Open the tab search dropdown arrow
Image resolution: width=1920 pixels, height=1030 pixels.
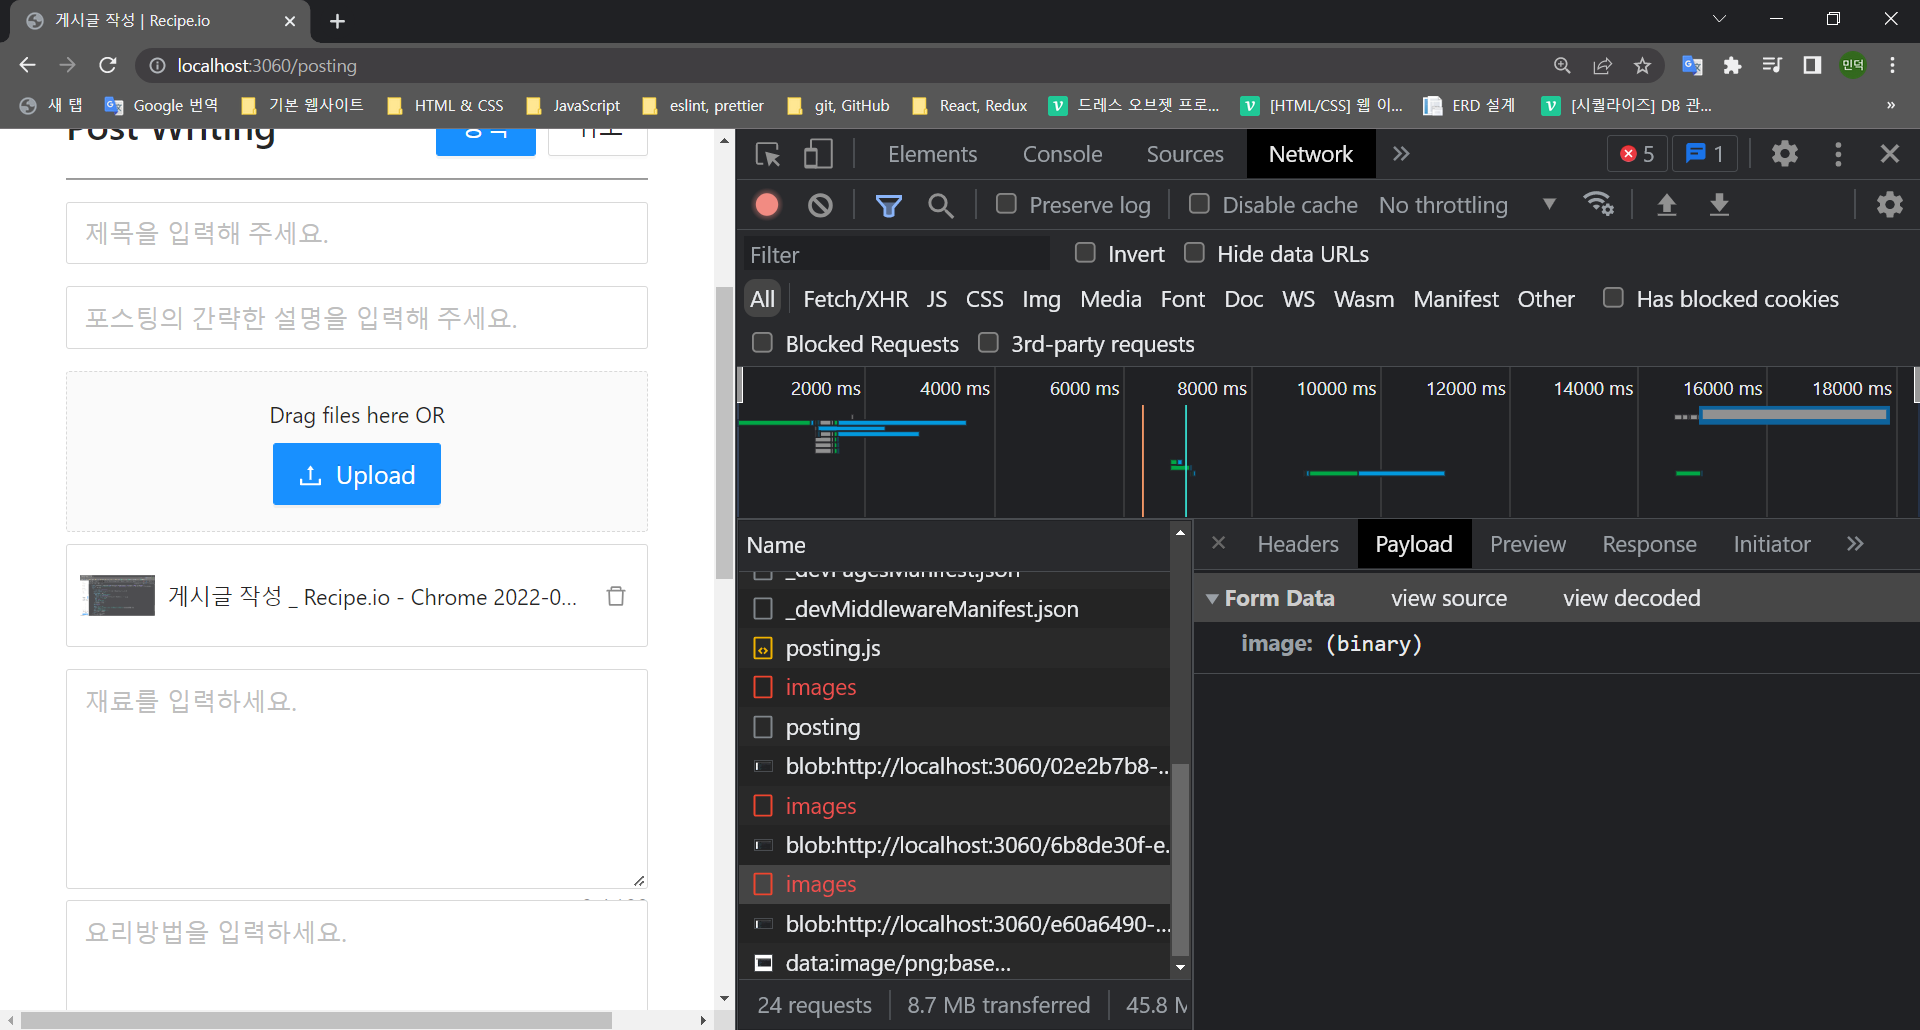[1719, 19]
